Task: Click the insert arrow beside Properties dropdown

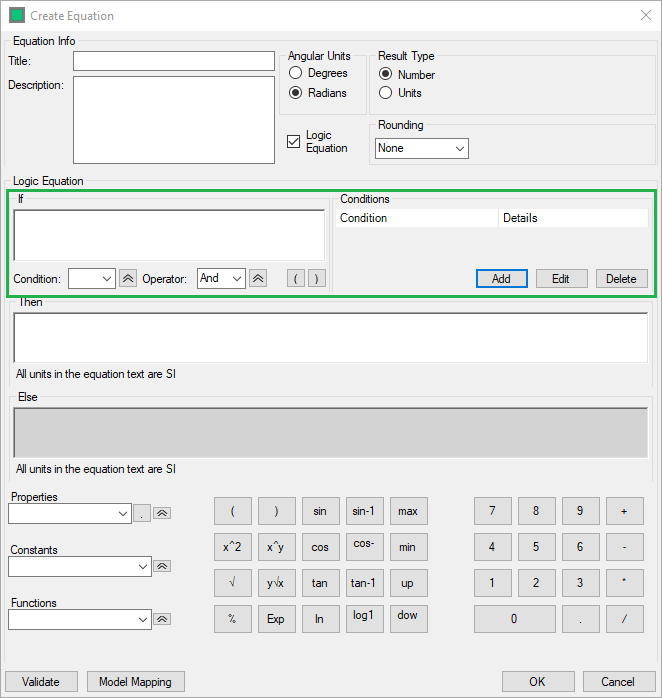Action: point(162,513)
